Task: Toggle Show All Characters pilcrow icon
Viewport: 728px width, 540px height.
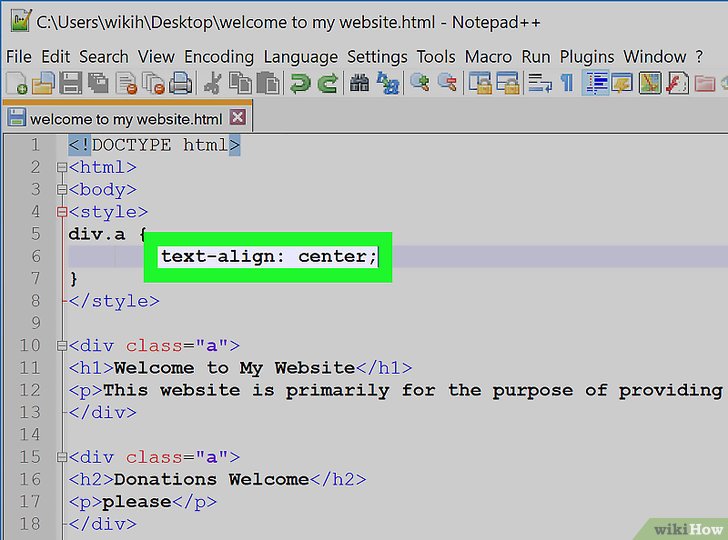Action: pyautogui.click(x=567, y=84)
